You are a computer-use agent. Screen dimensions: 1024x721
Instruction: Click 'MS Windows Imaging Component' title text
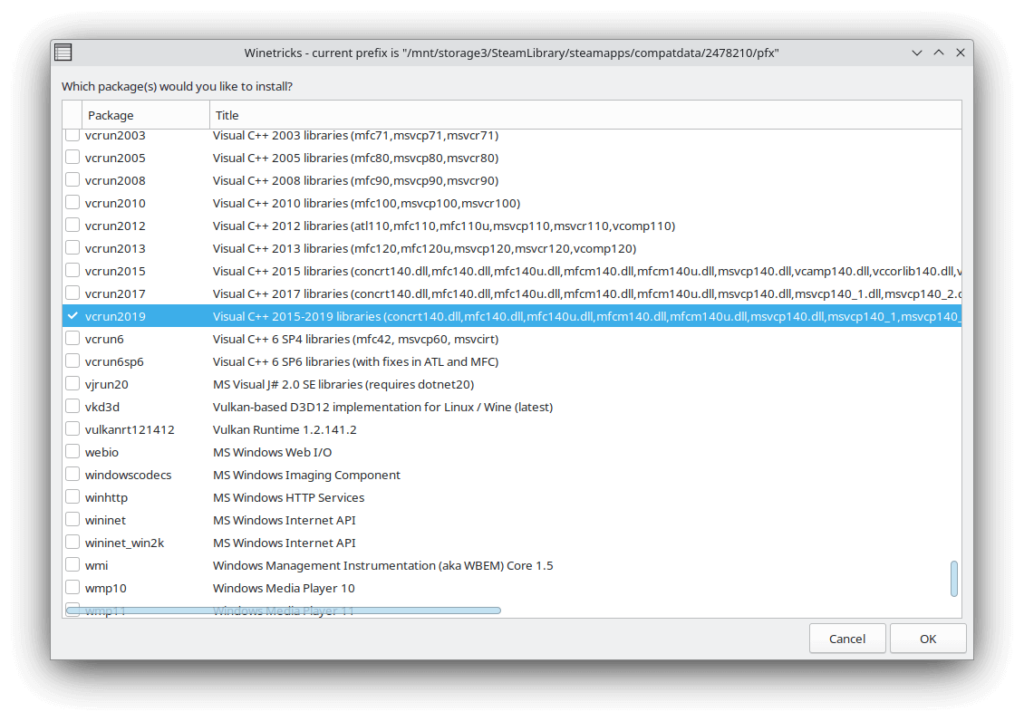pos(306,475)
